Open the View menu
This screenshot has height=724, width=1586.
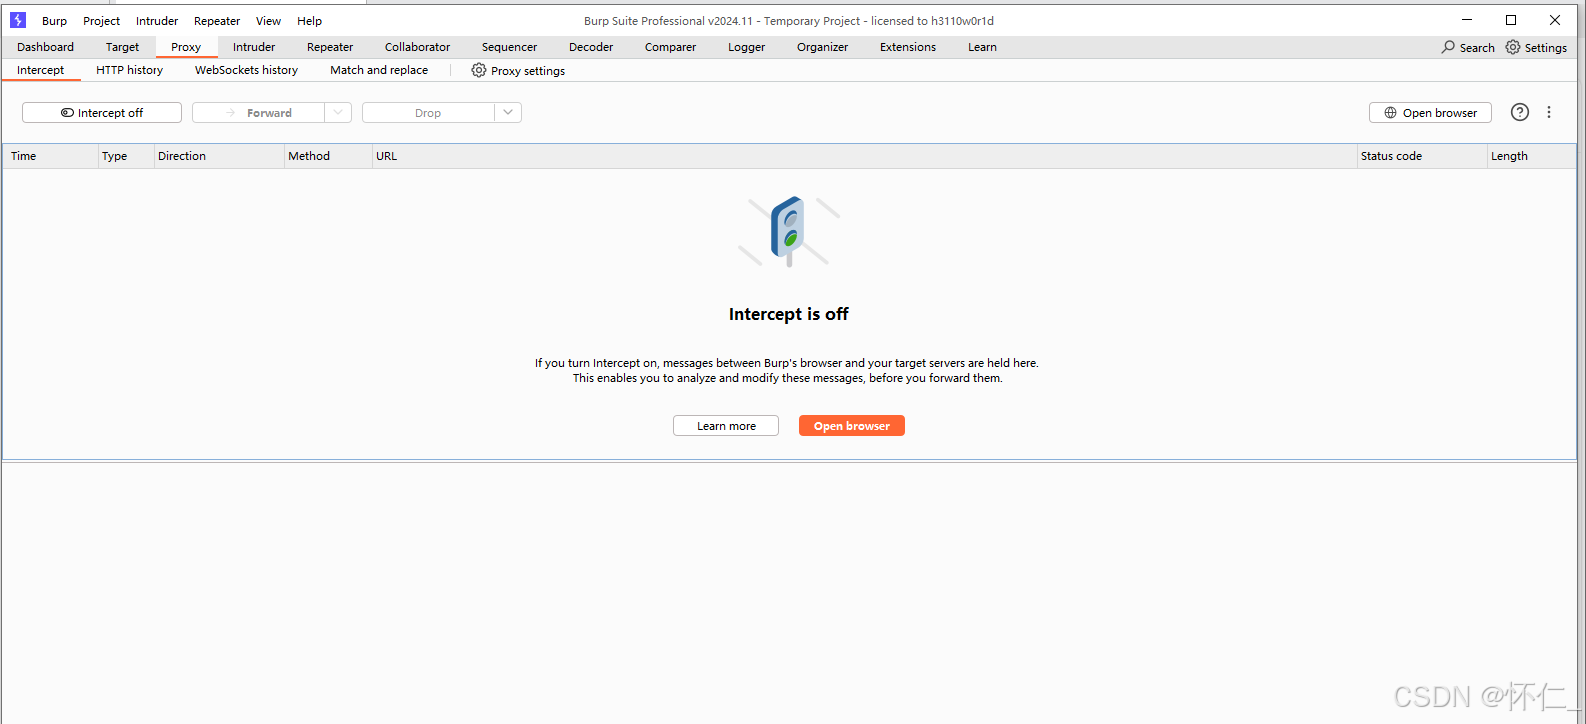(x=268, y=21)
